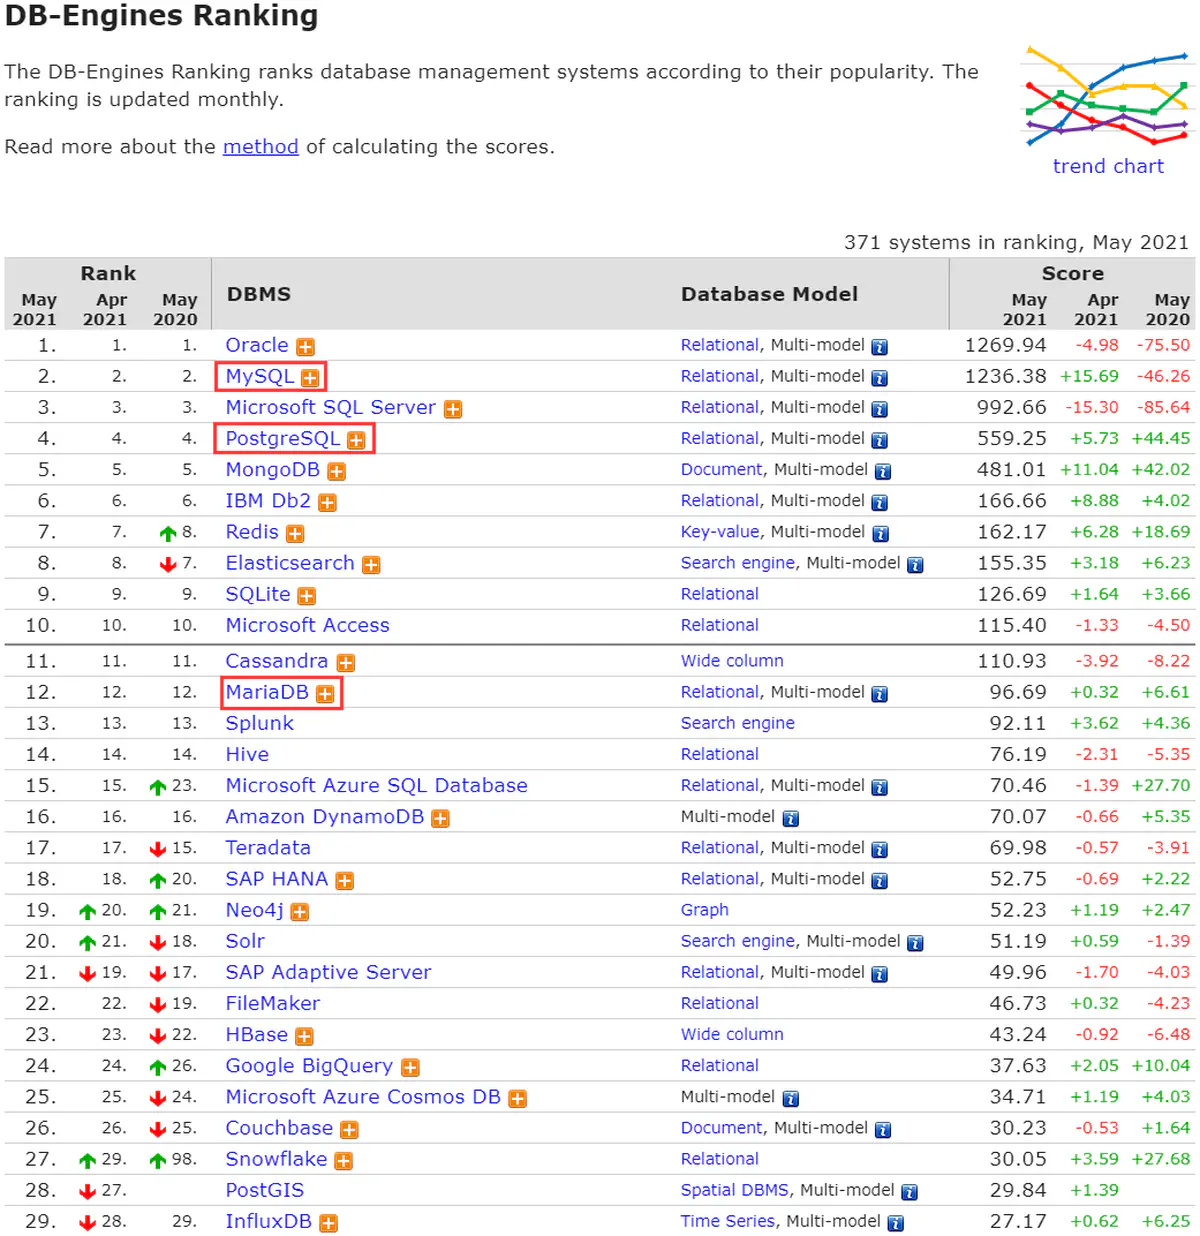The width and height of the screenshot is (1200, 1236).
Task: Click the info icon in the Azure Cosmos DB row
Action: [791, 1099]
